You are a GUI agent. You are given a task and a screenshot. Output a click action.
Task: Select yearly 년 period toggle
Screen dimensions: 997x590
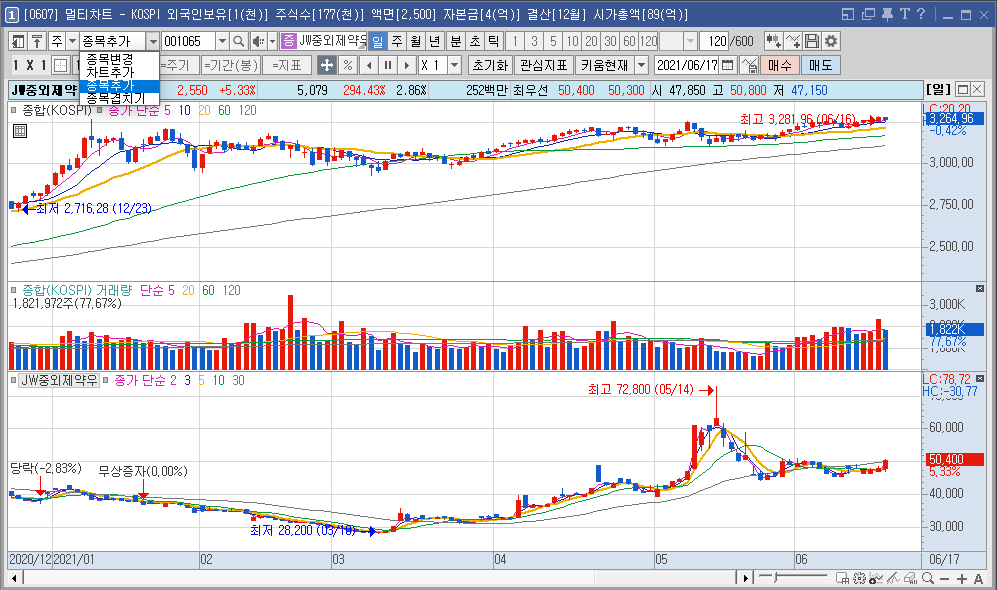click(x=434, y=41)
